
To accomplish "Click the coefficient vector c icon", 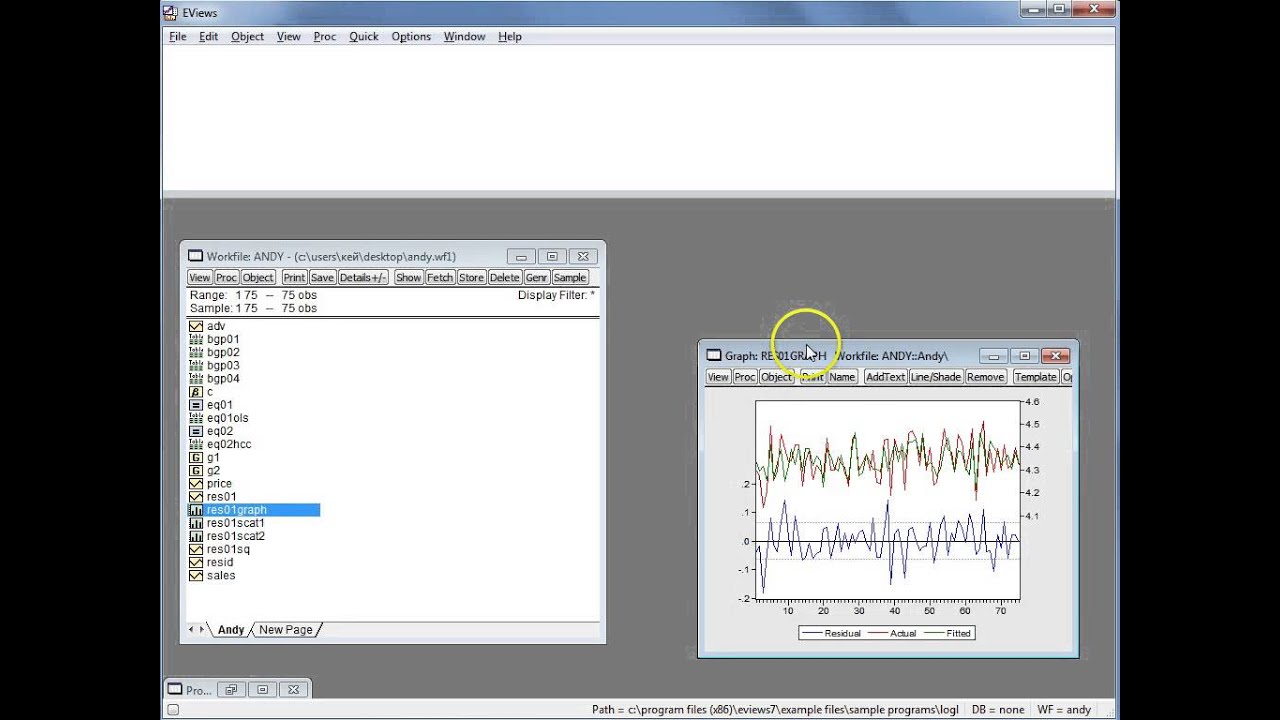I will point(196,392).
